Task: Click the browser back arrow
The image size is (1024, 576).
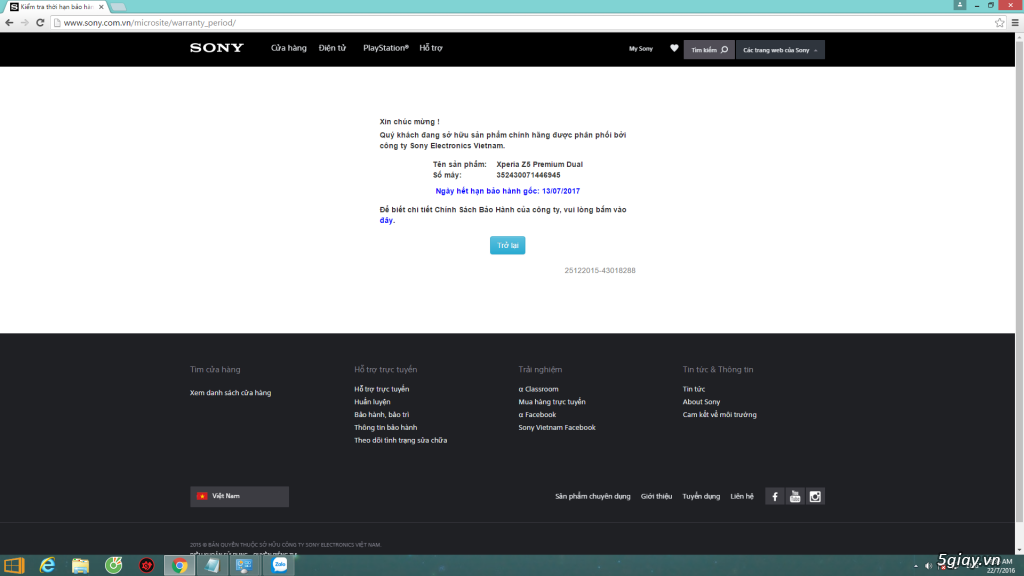Action: 9,23
